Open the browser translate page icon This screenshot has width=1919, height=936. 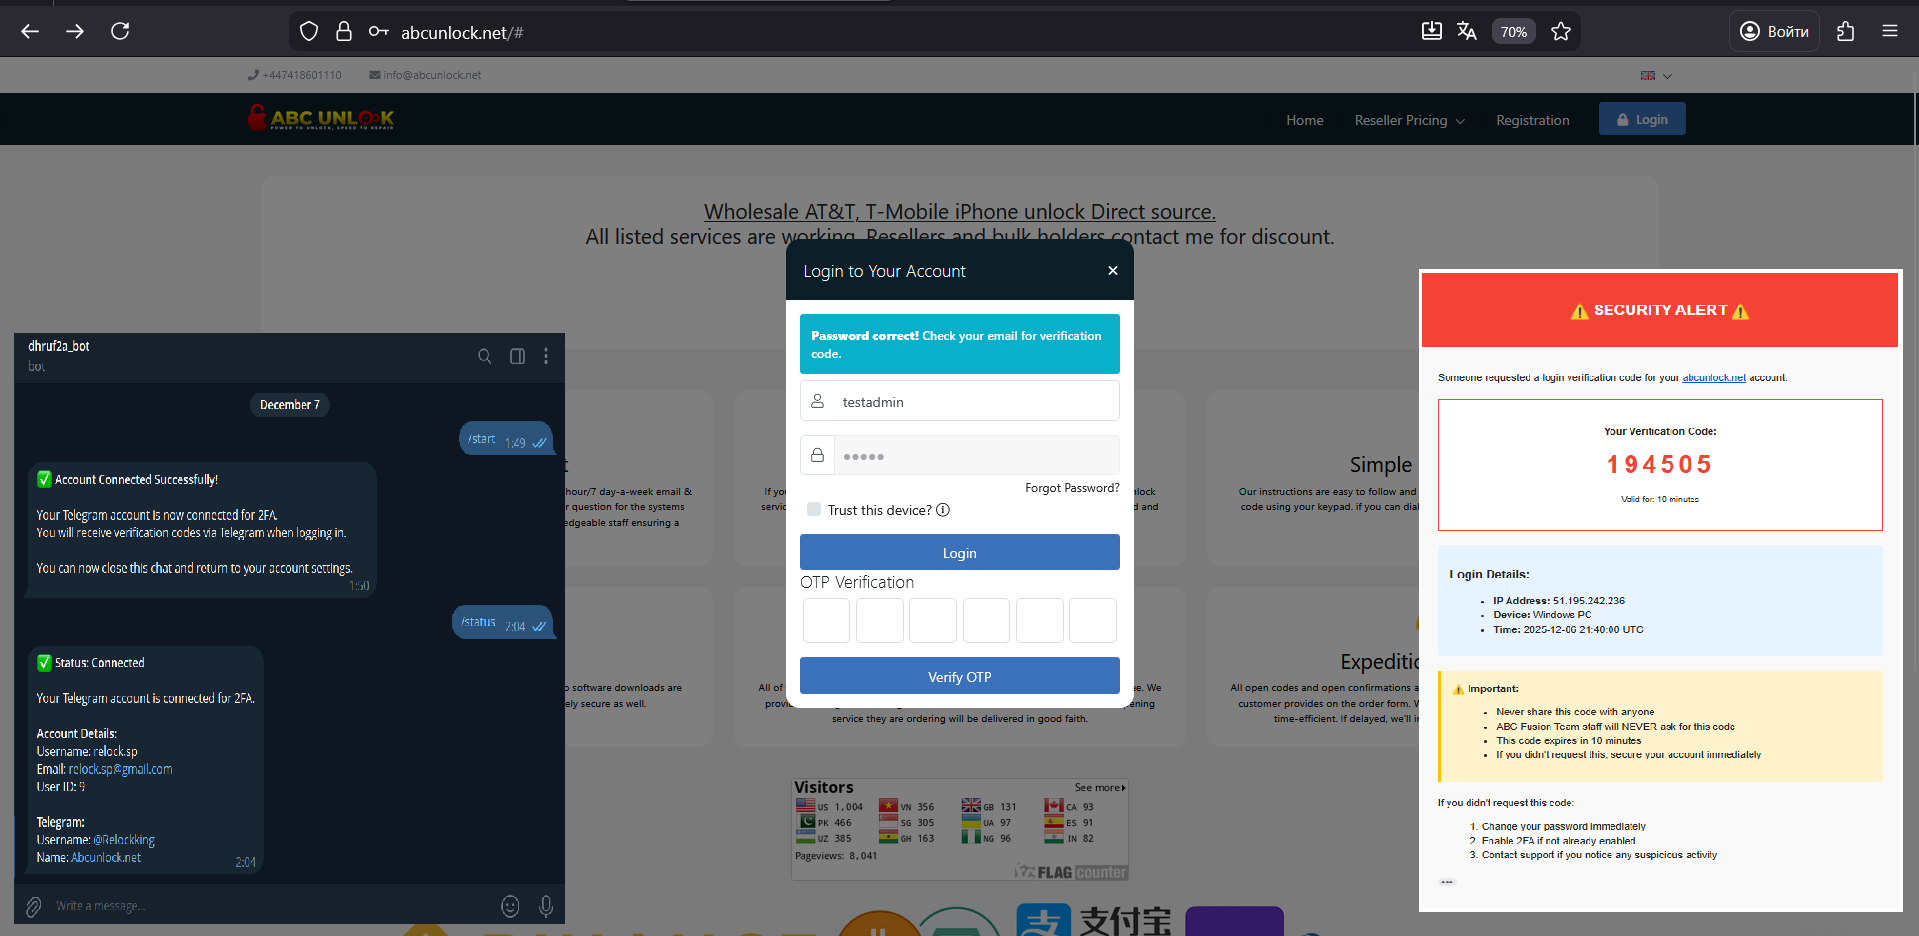click(x=1466, y=31)
